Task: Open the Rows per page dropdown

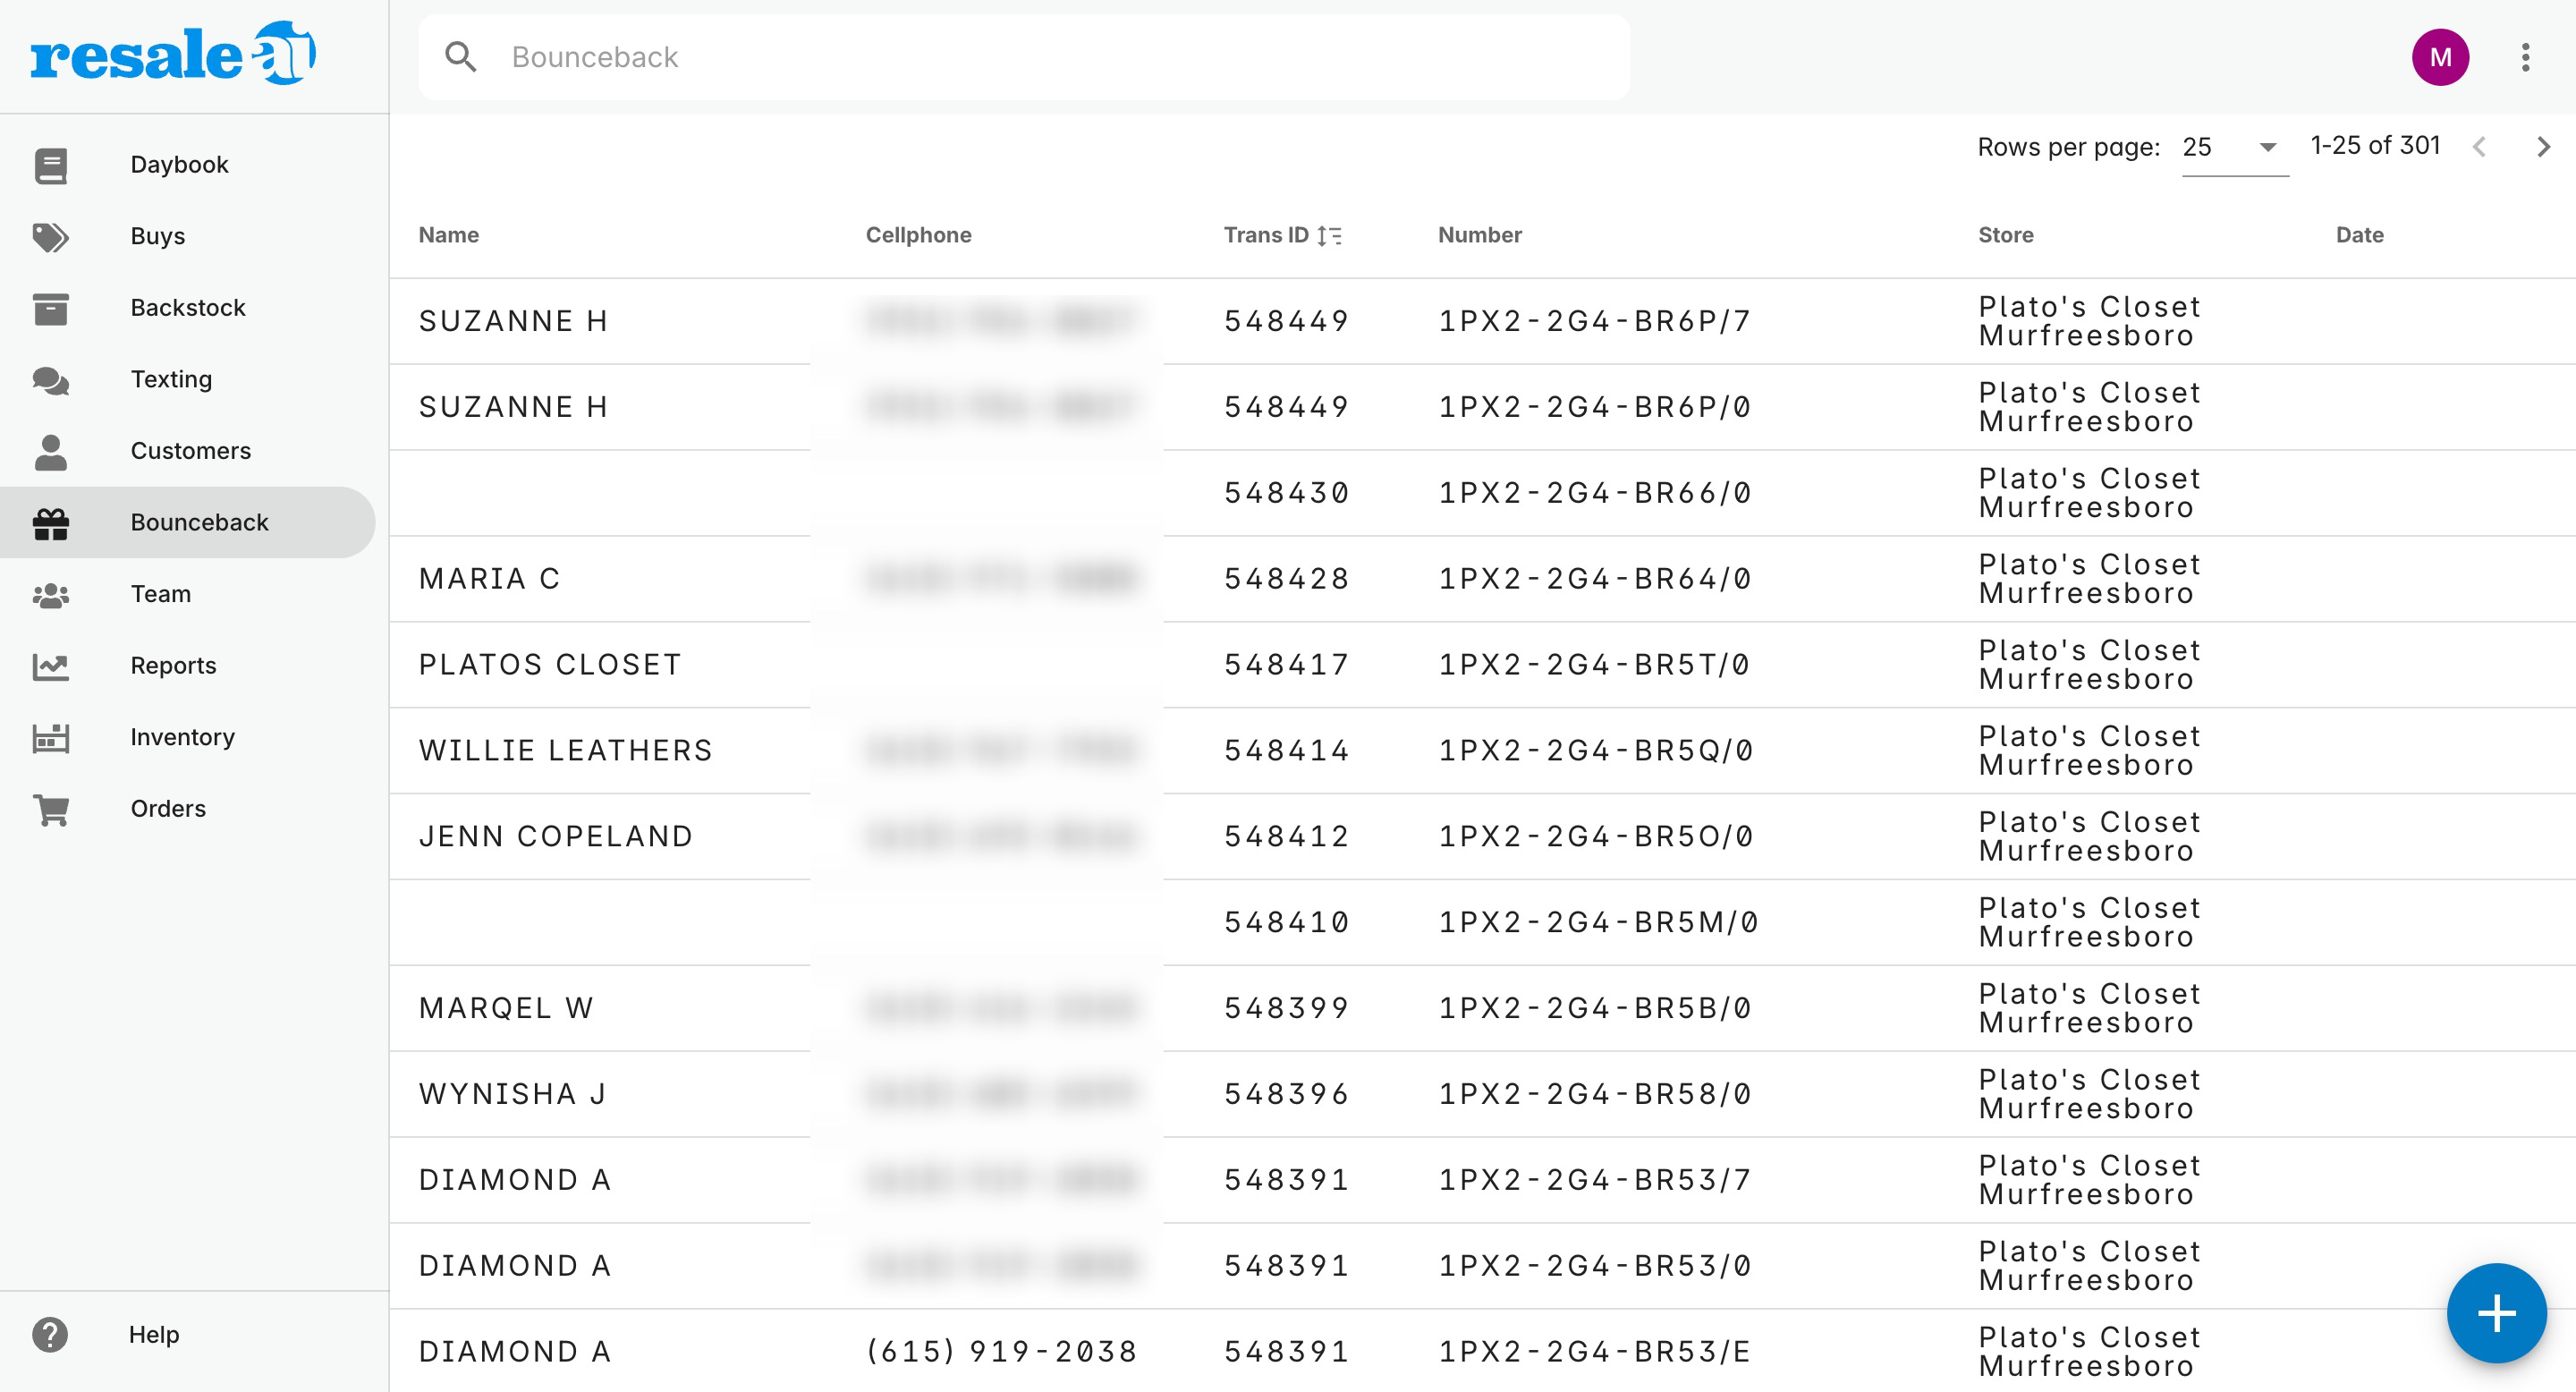Action: (2234, 148)
